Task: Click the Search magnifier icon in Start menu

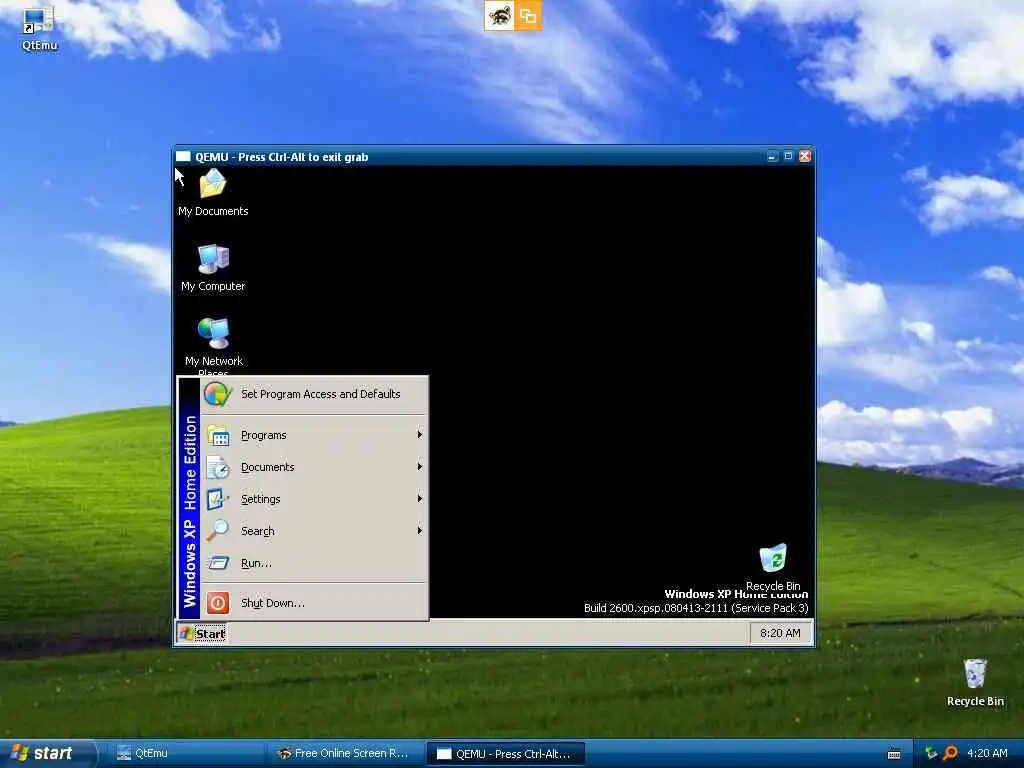Action: 218,530
